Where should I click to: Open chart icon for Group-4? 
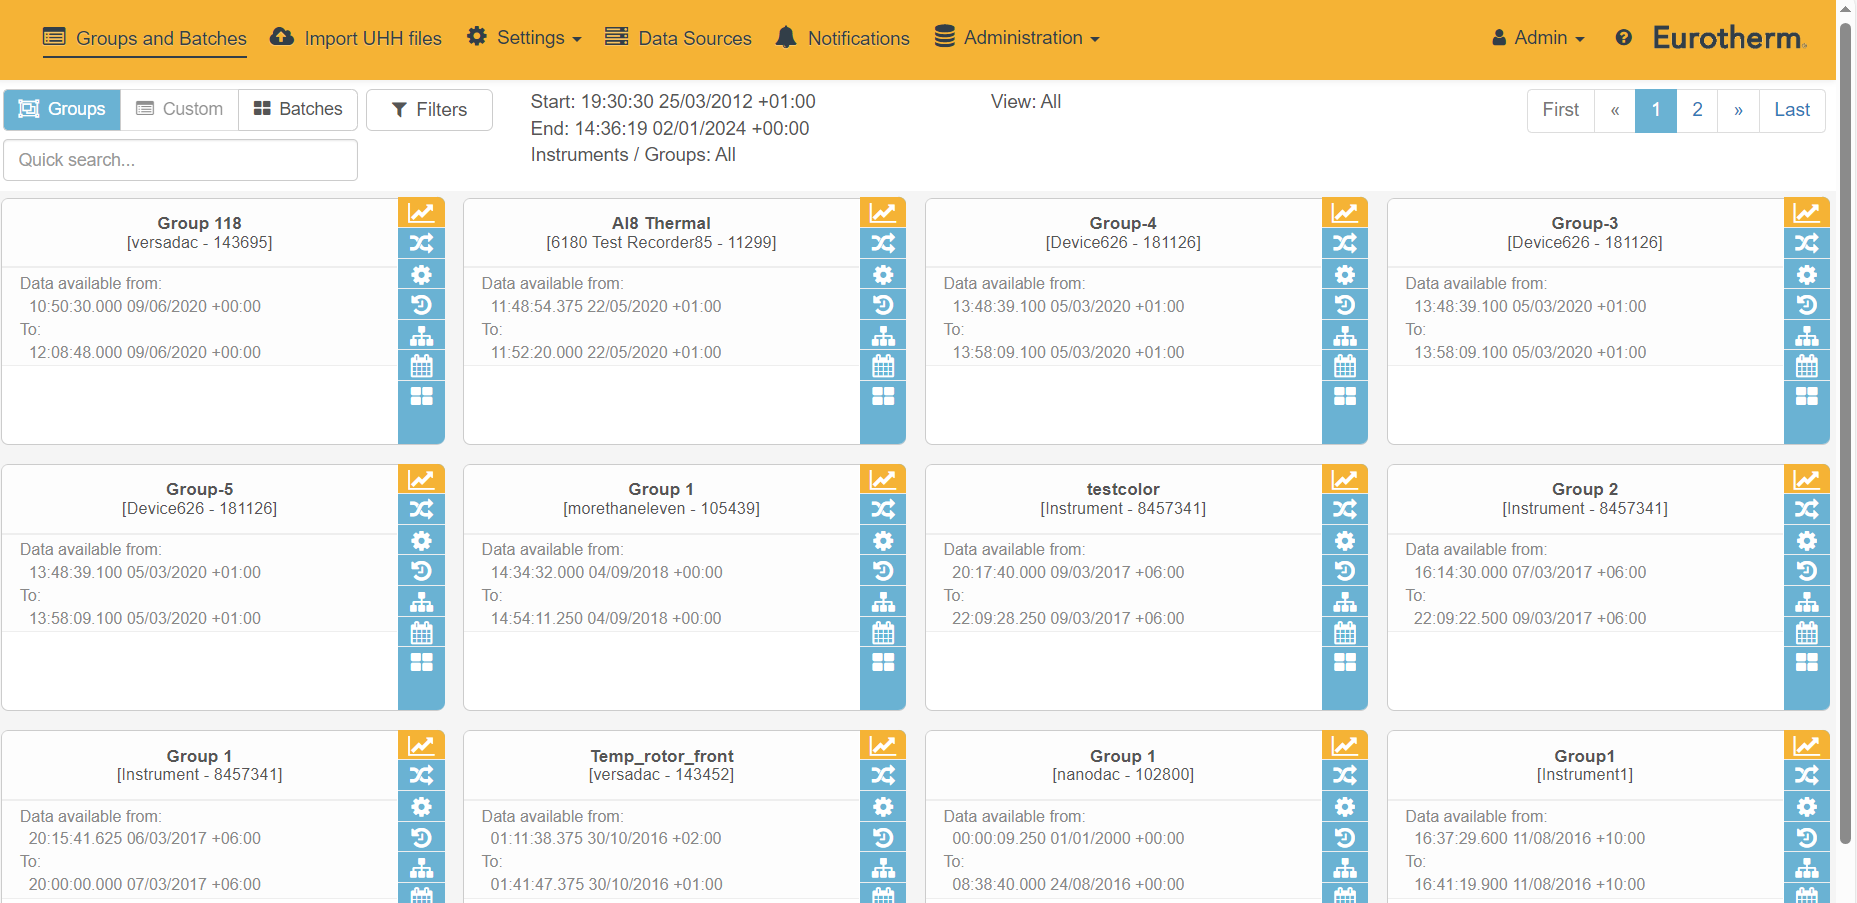click(x=1345, y=212)
